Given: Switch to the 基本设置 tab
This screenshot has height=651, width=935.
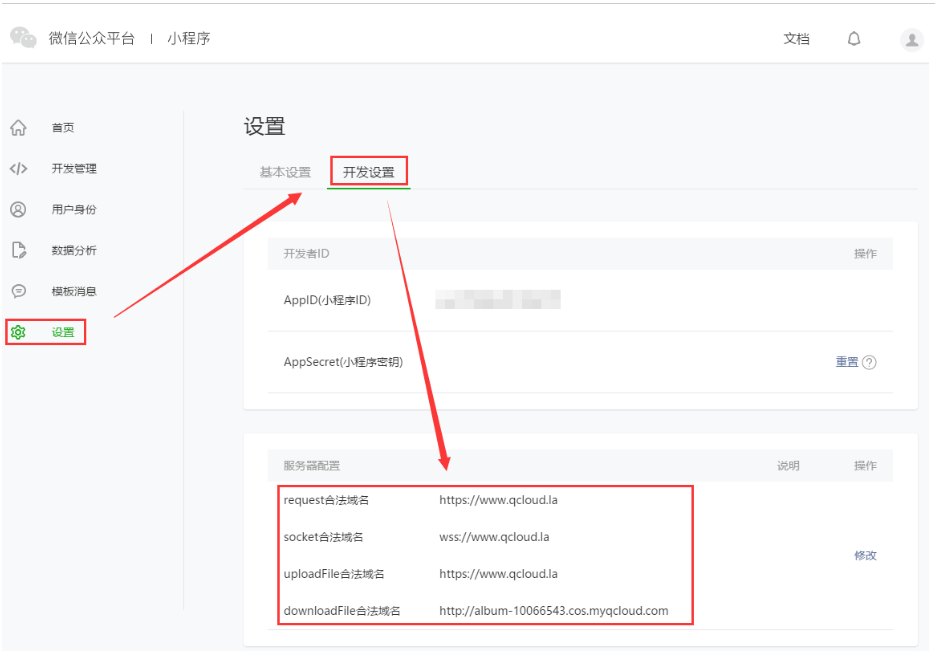Looking at the screenshot, I should 285,172.
